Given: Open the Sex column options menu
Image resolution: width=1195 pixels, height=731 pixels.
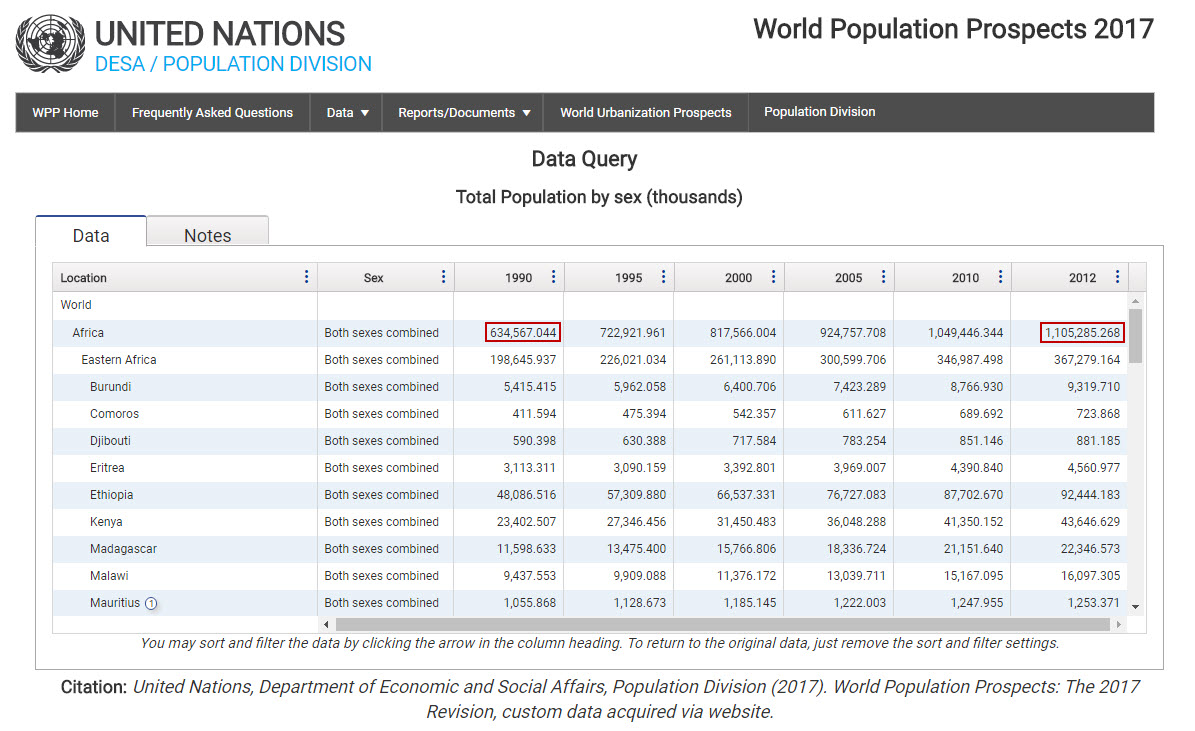Looking at the screenshot, I should click(444, 277).
